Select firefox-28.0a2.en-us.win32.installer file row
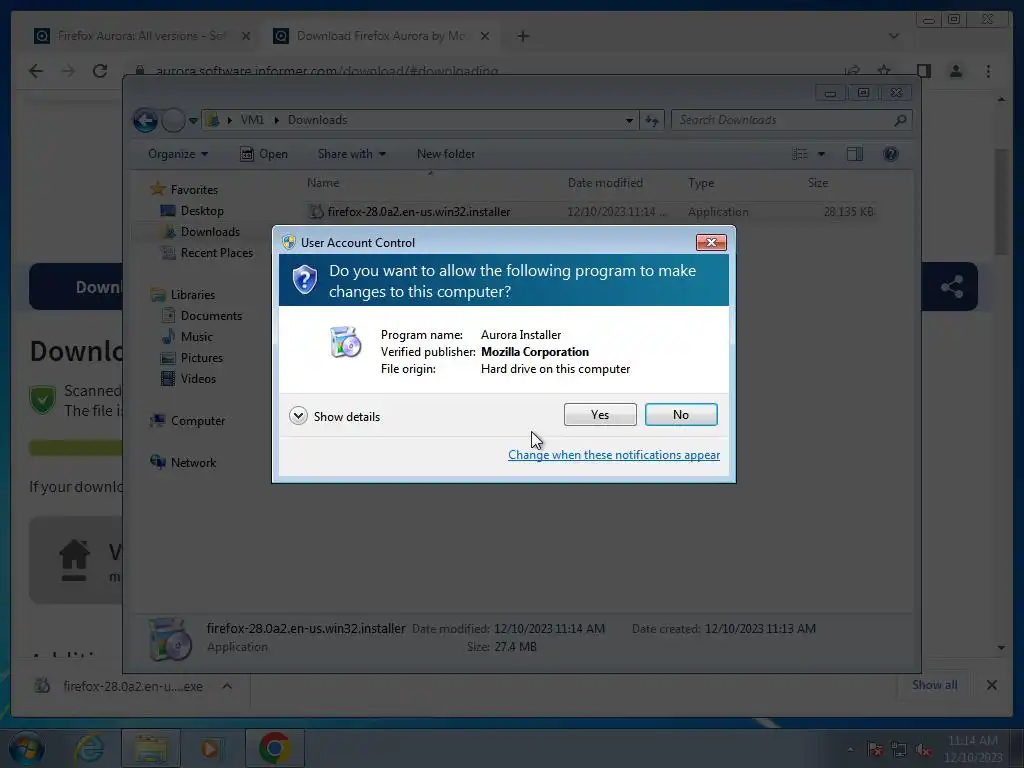This screenshot has width=1024, height=768. 590,212
